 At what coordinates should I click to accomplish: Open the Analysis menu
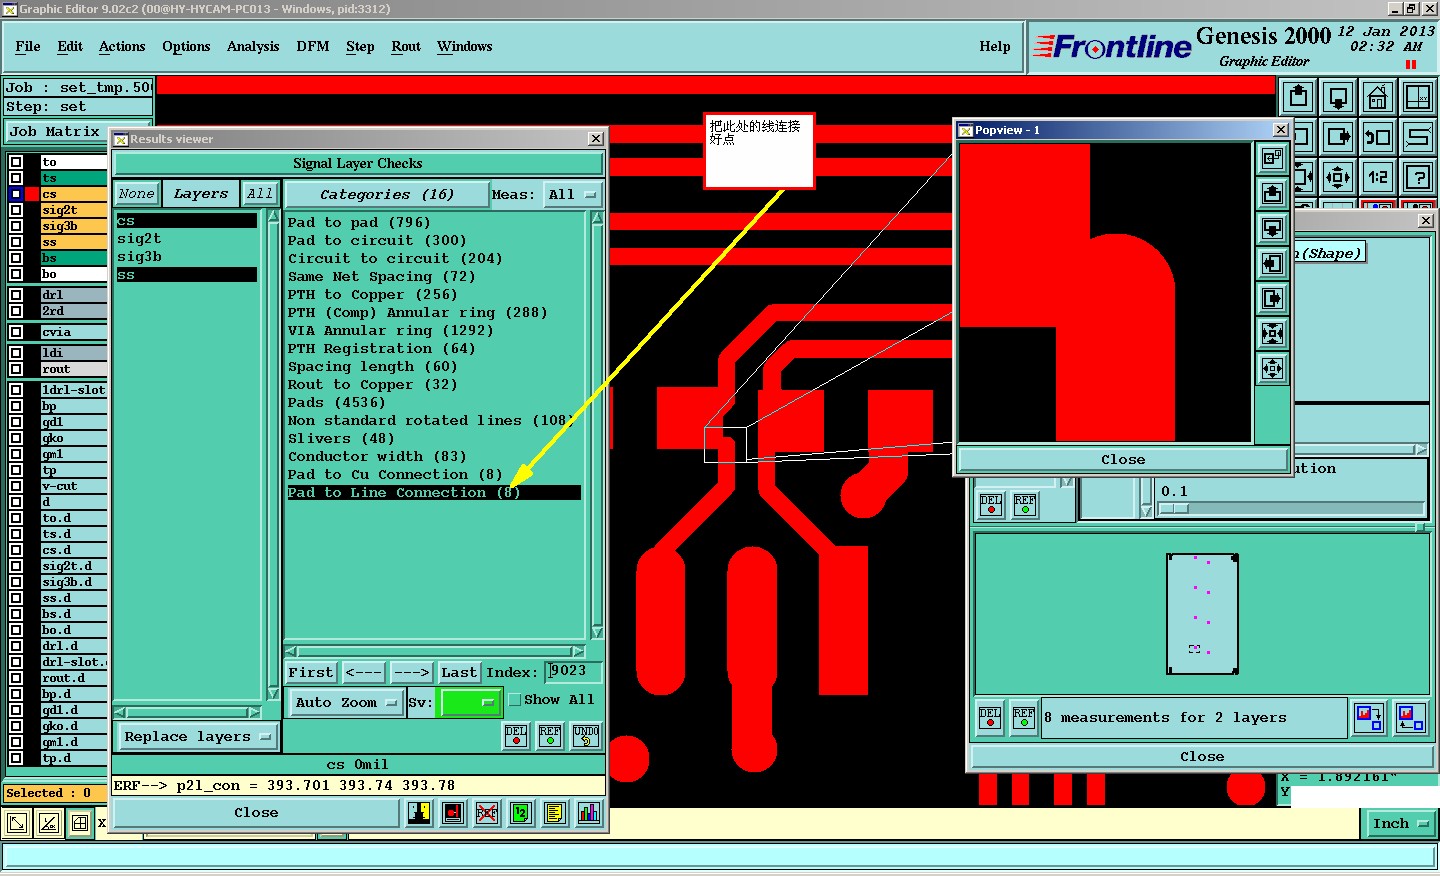tap(253, 47)
